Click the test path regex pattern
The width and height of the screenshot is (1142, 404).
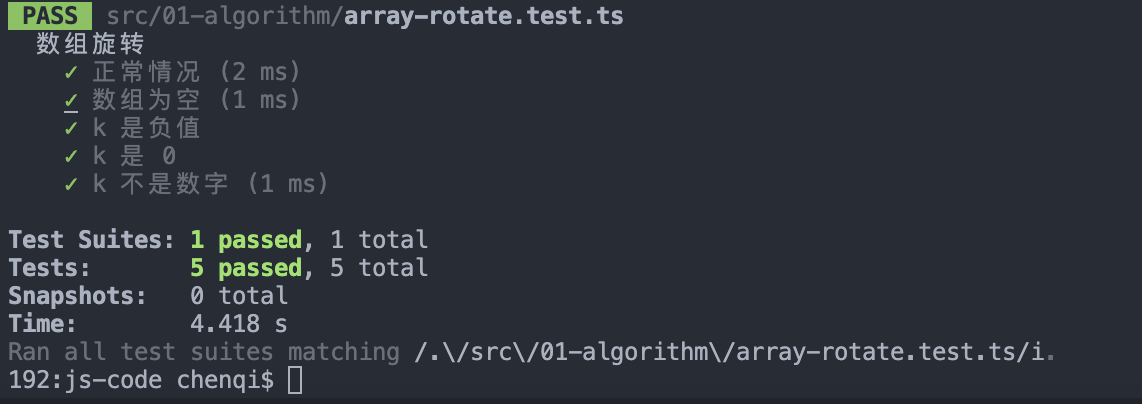point(735,352)
